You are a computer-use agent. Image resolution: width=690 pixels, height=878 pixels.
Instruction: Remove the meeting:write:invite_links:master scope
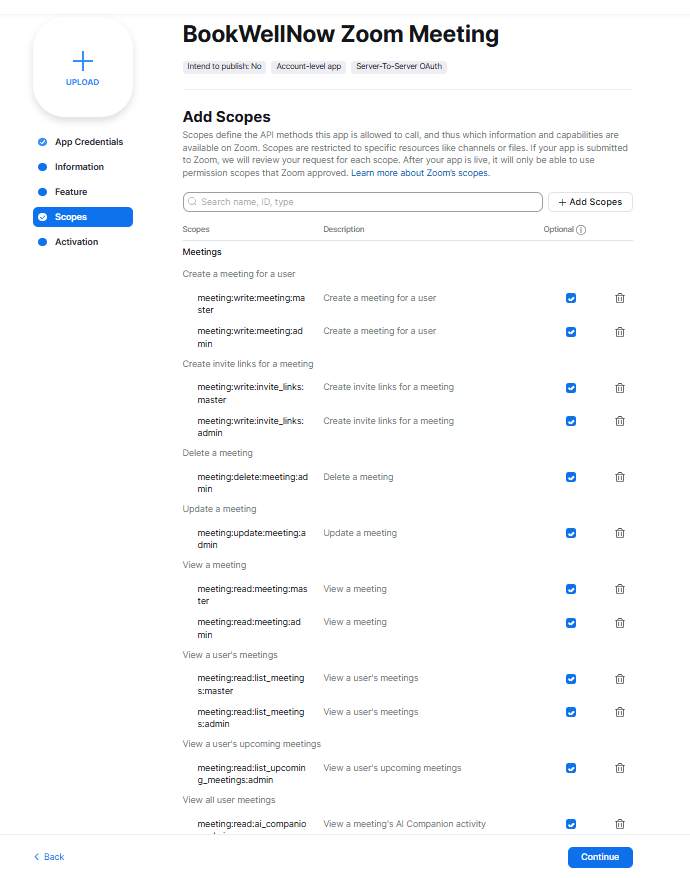coord(619,387)
